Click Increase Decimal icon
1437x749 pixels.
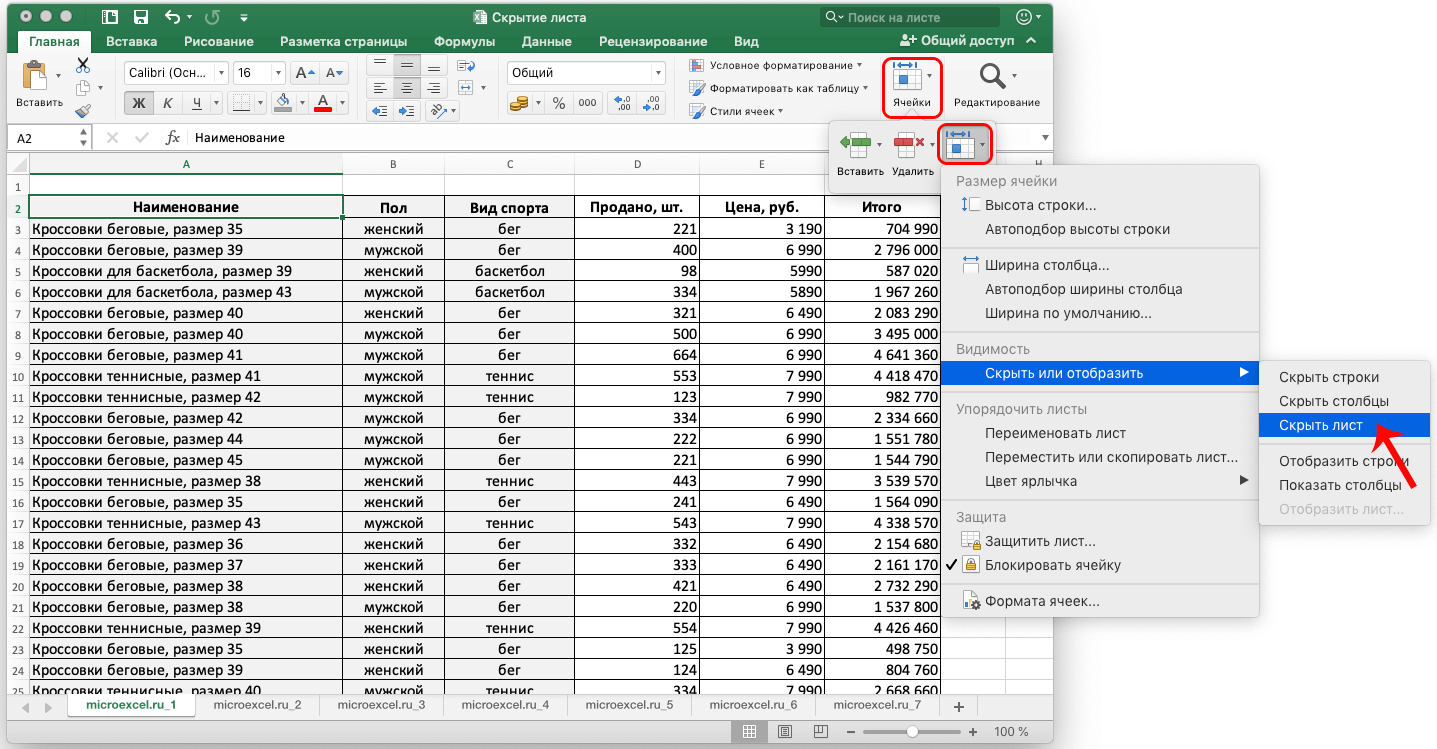tap(621, 103)
